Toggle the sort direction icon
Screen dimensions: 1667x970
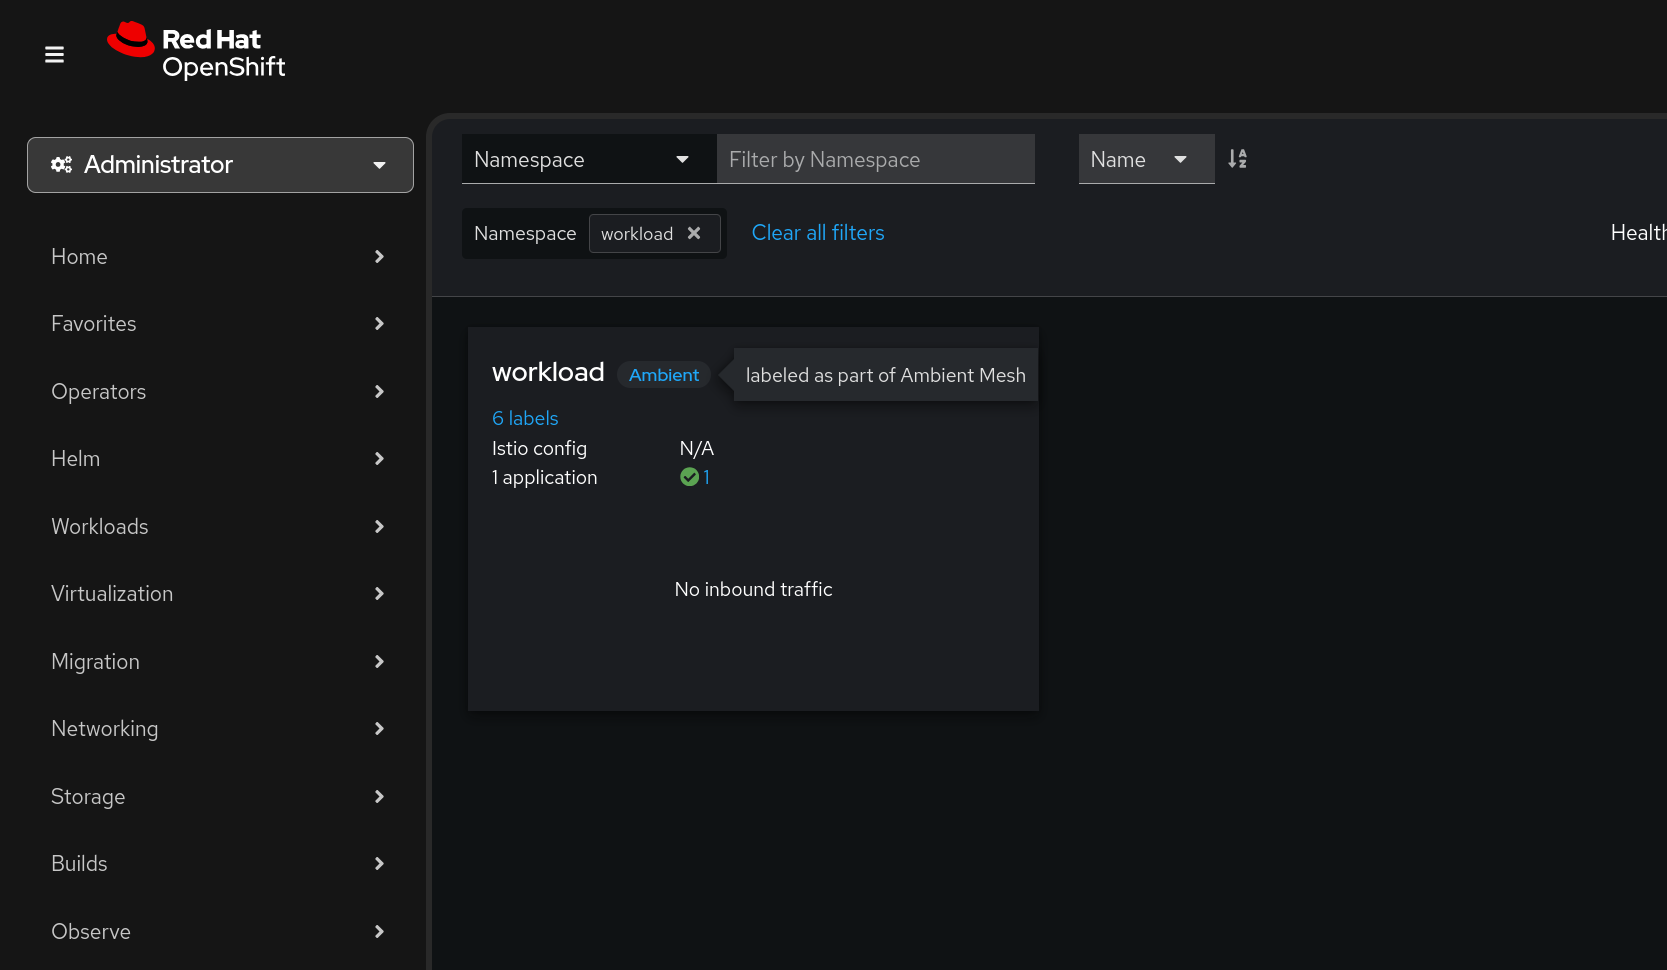click(1237, 159)
